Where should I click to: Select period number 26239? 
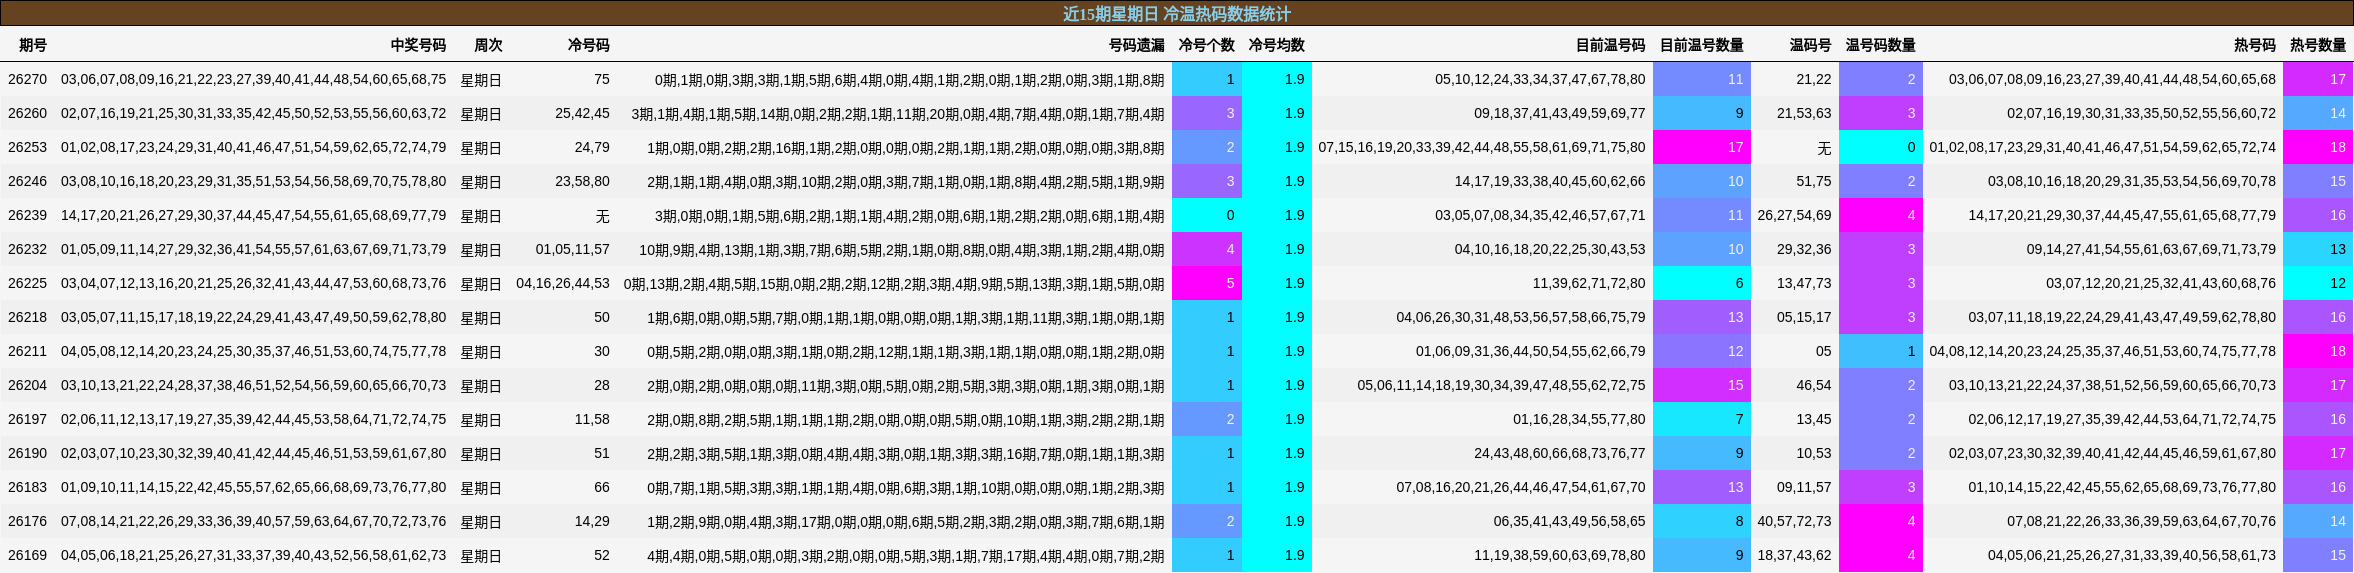tap(27, 215)
